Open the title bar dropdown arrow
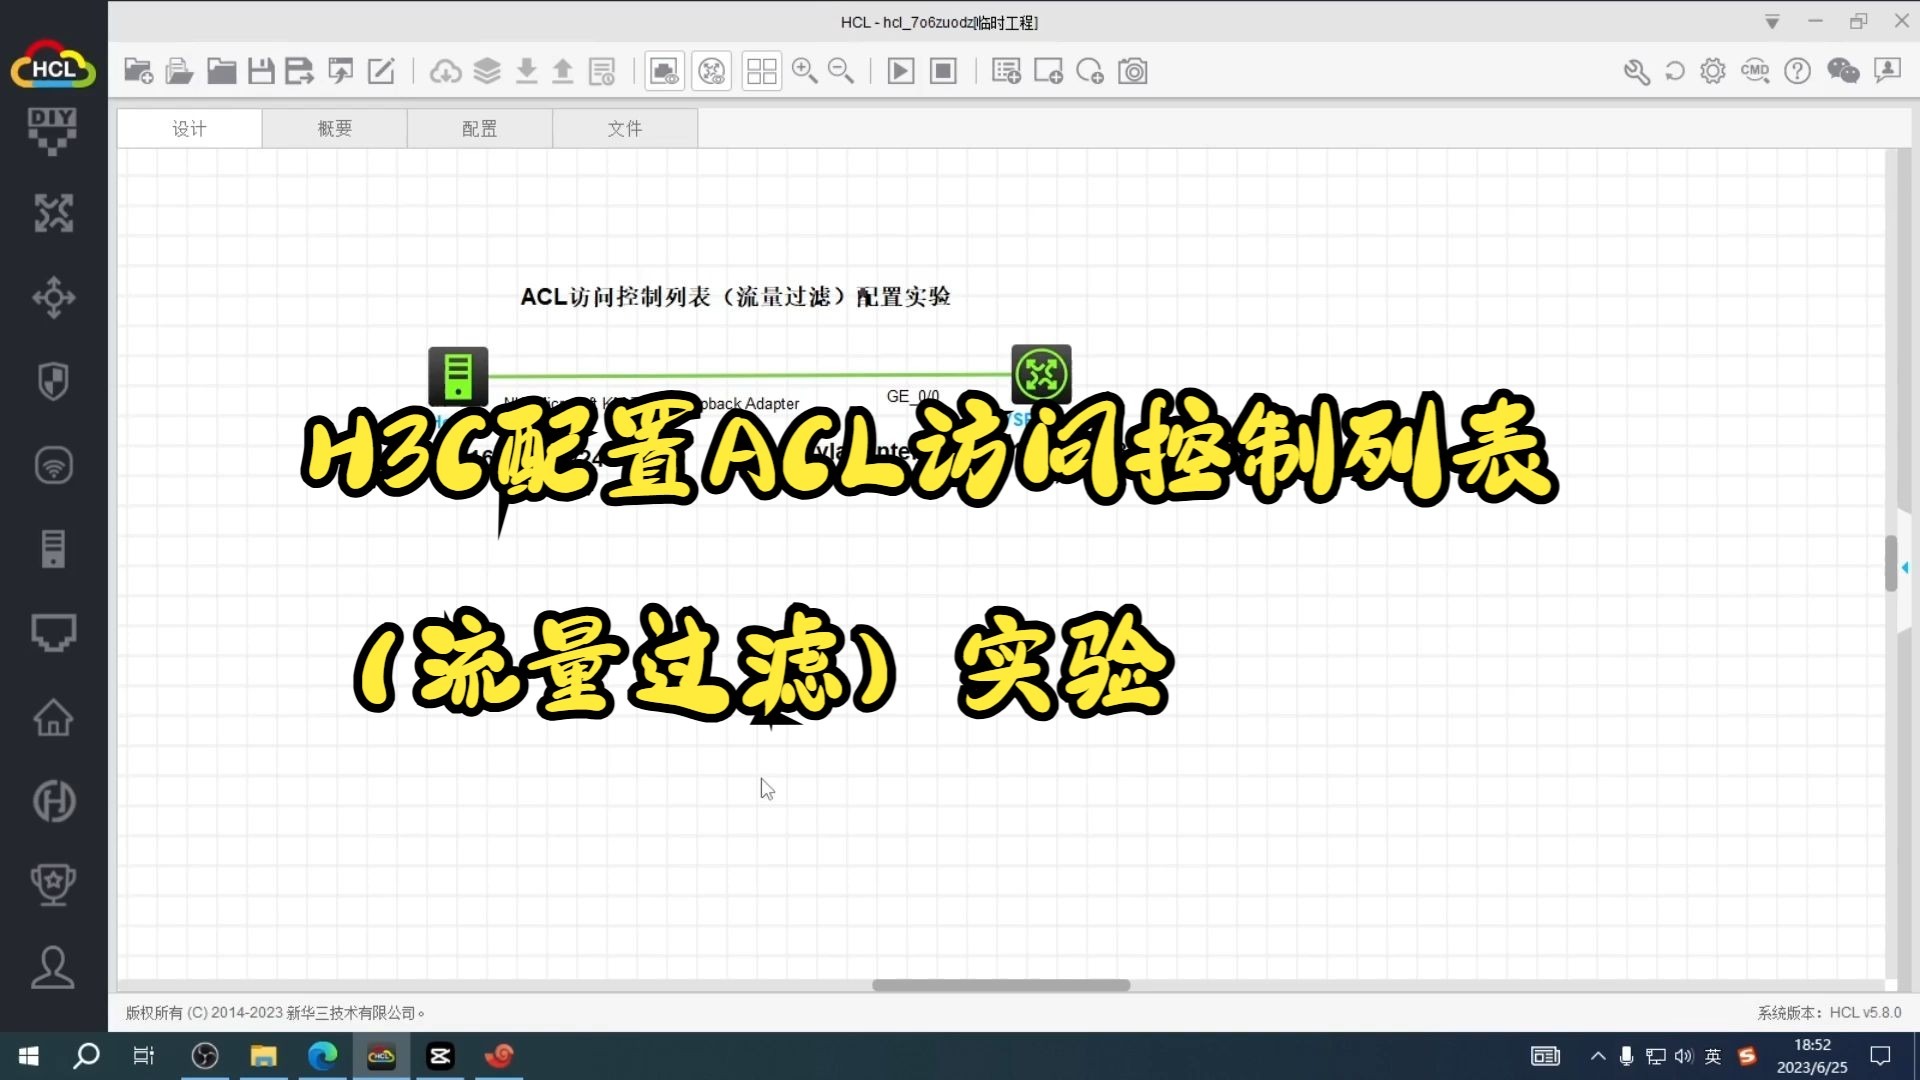 [1772, 20]
